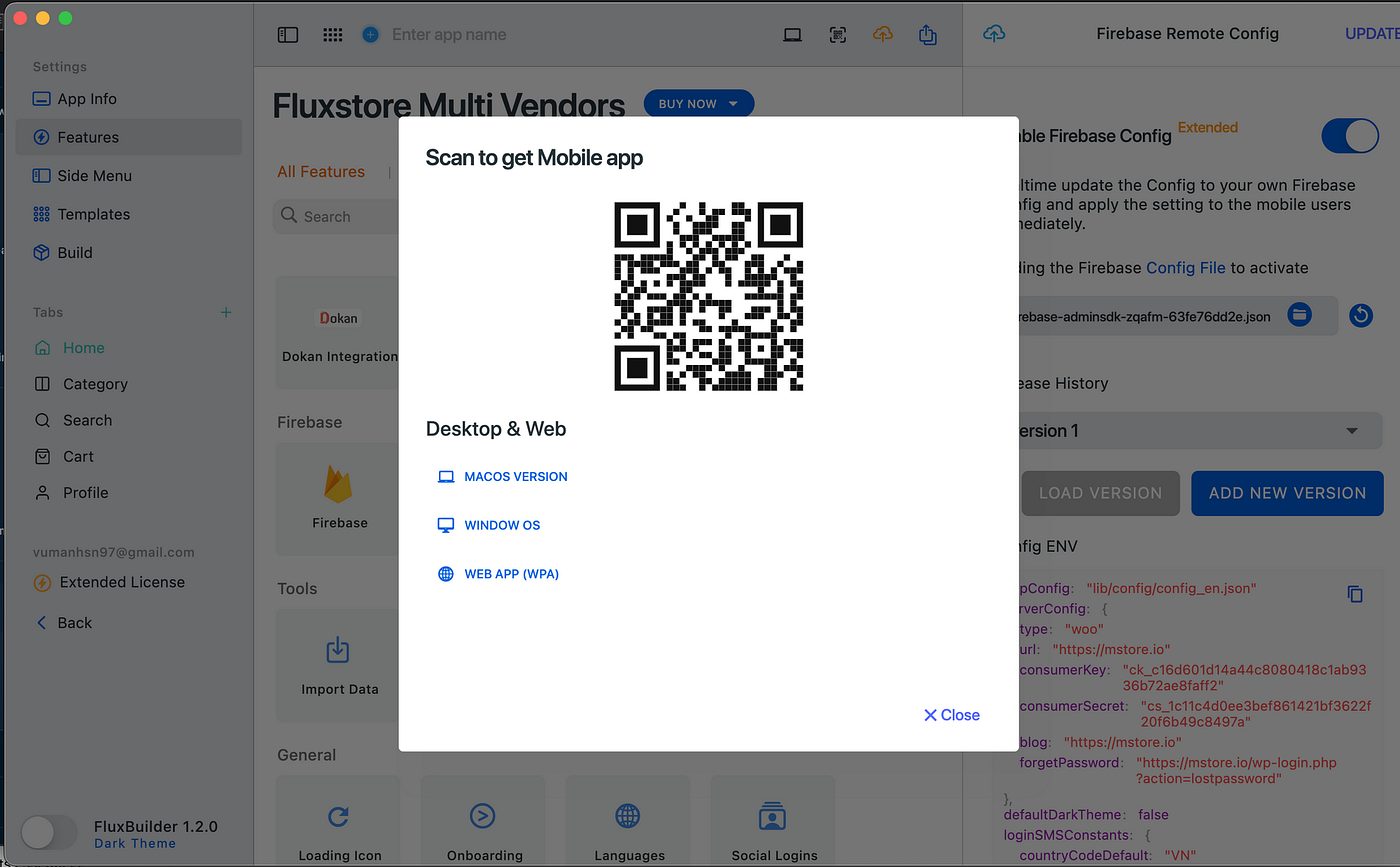This screenshot has height=867, width=1400.
Task: Open Build in the sidebar
Action: coord(128,252)
